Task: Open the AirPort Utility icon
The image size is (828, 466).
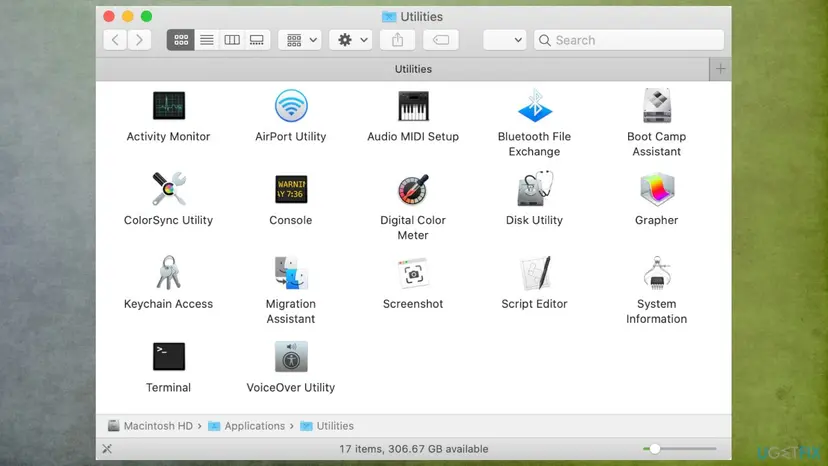Action: pos(291,106)
